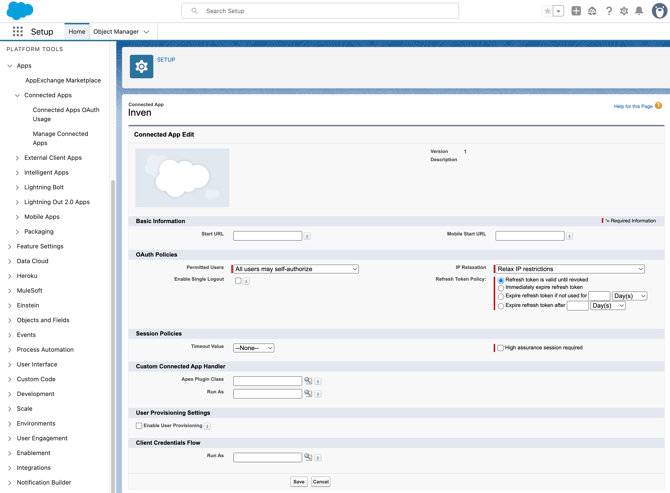Click info icon for Enable User Provisioning

click(207, 426)
